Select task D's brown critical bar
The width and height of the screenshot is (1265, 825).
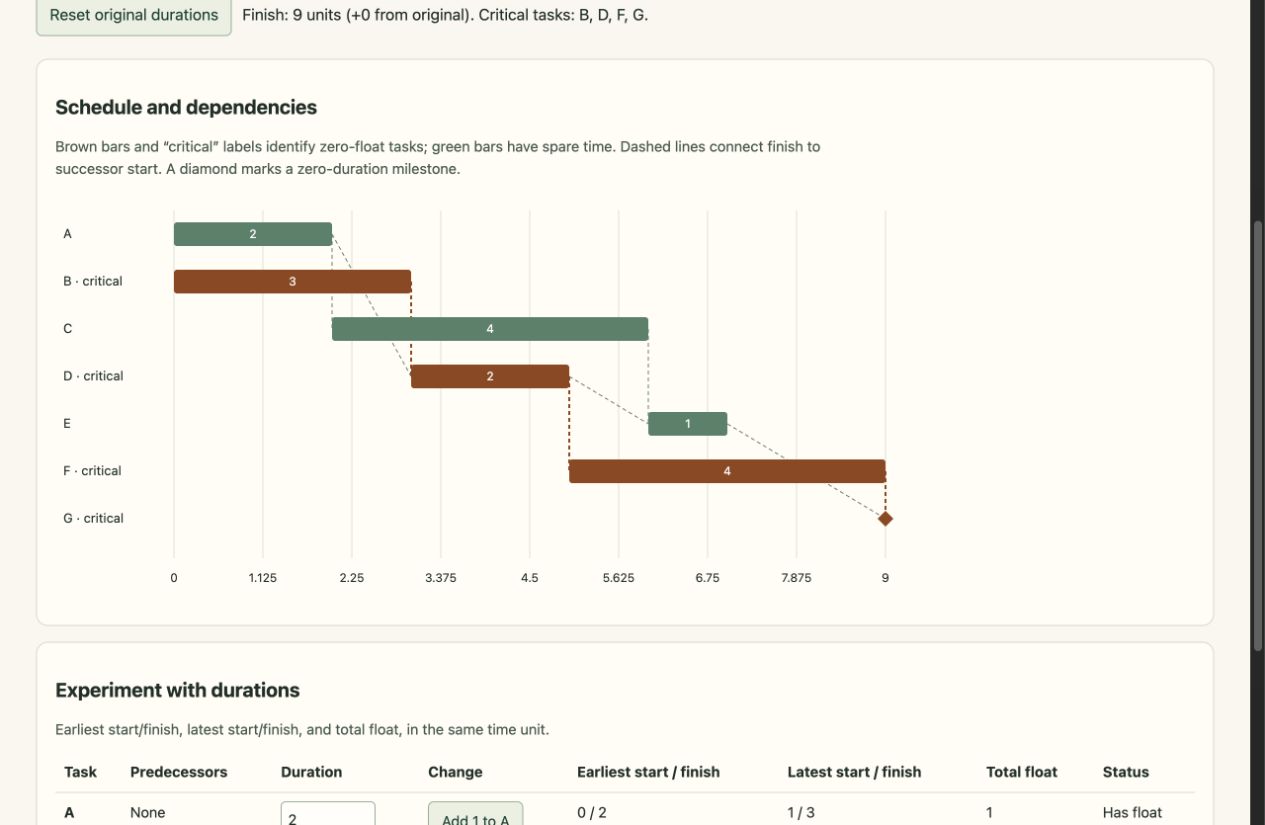[490, 376]
